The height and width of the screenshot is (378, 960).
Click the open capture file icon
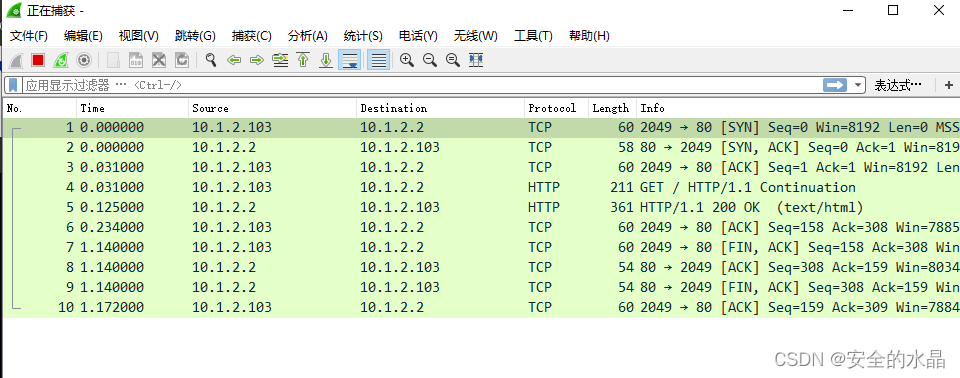coord(113,60)
